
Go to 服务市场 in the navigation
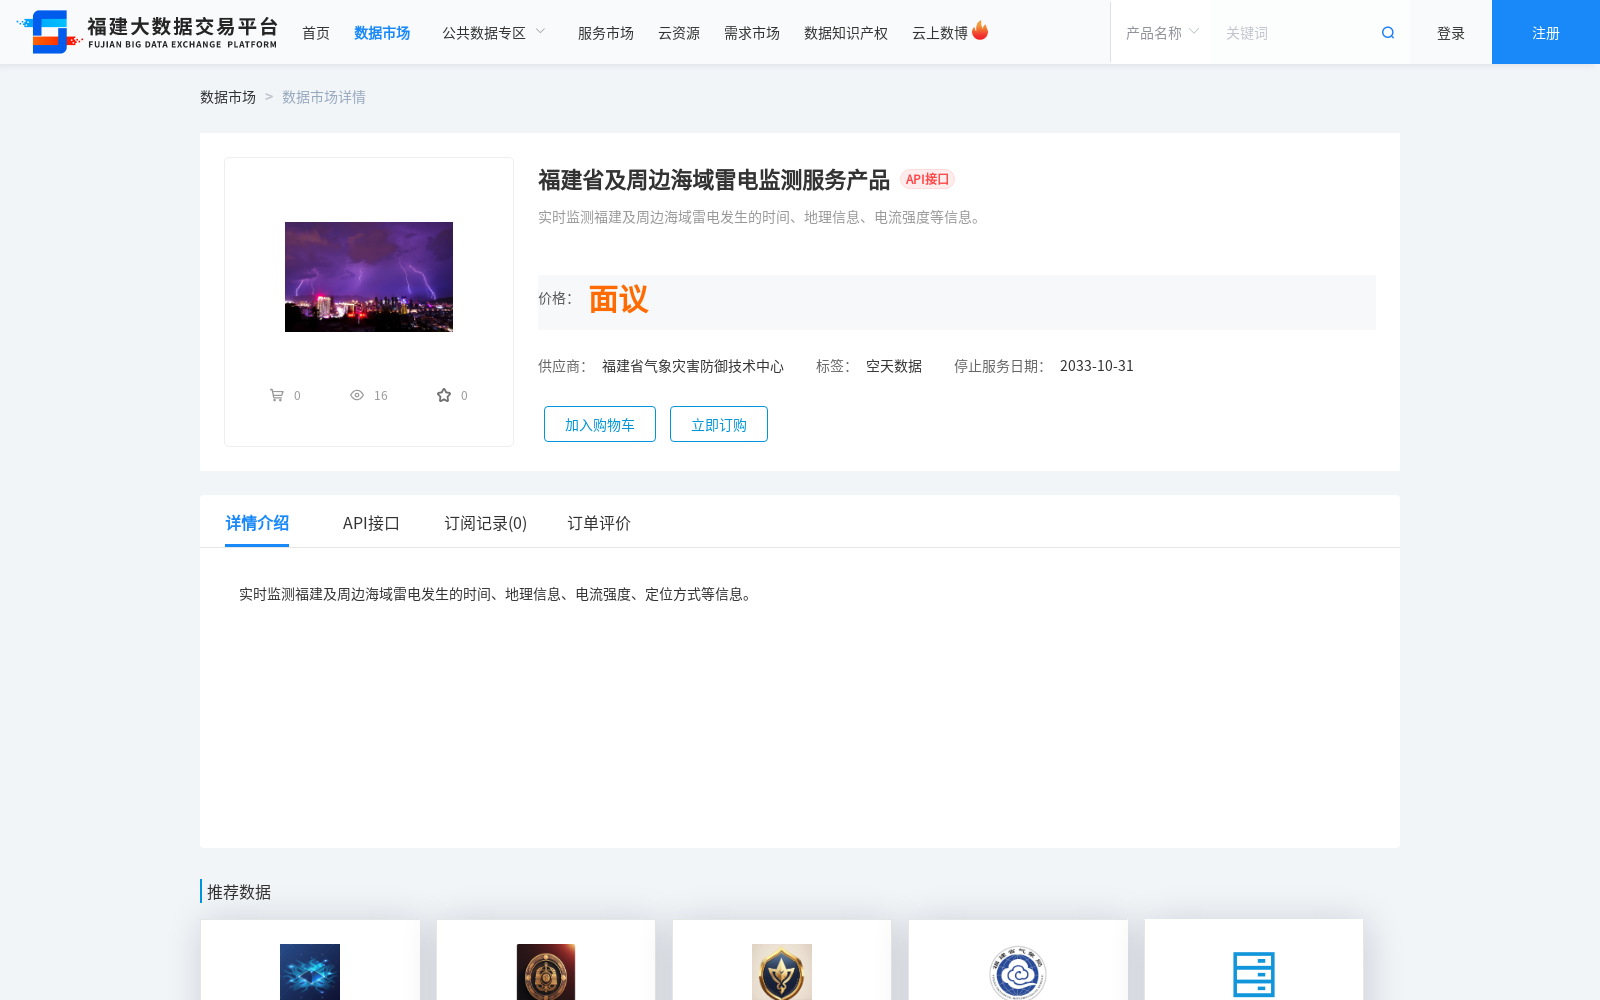click(x=606, y=33)
